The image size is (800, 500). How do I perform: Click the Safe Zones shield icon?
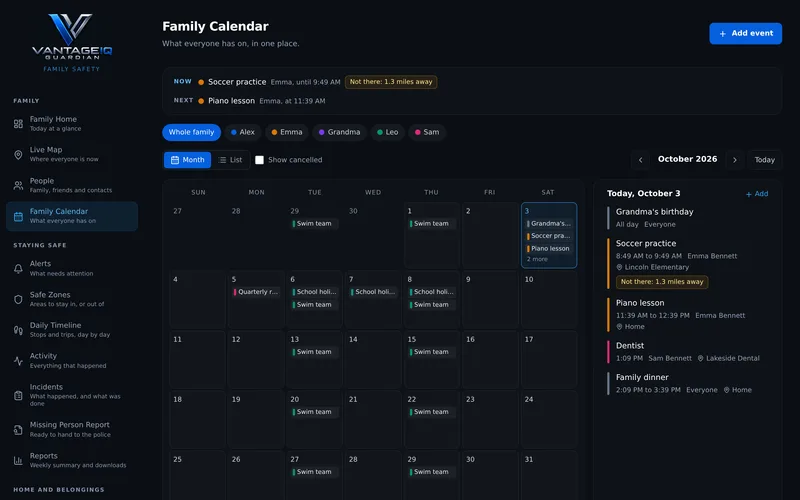pyautogui.click(x=18, y=299)
